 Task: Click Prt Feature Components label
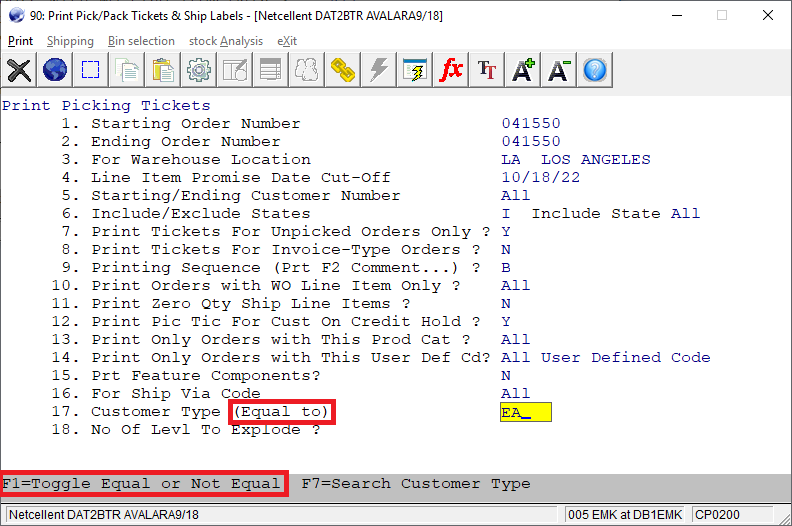[206, 376]
